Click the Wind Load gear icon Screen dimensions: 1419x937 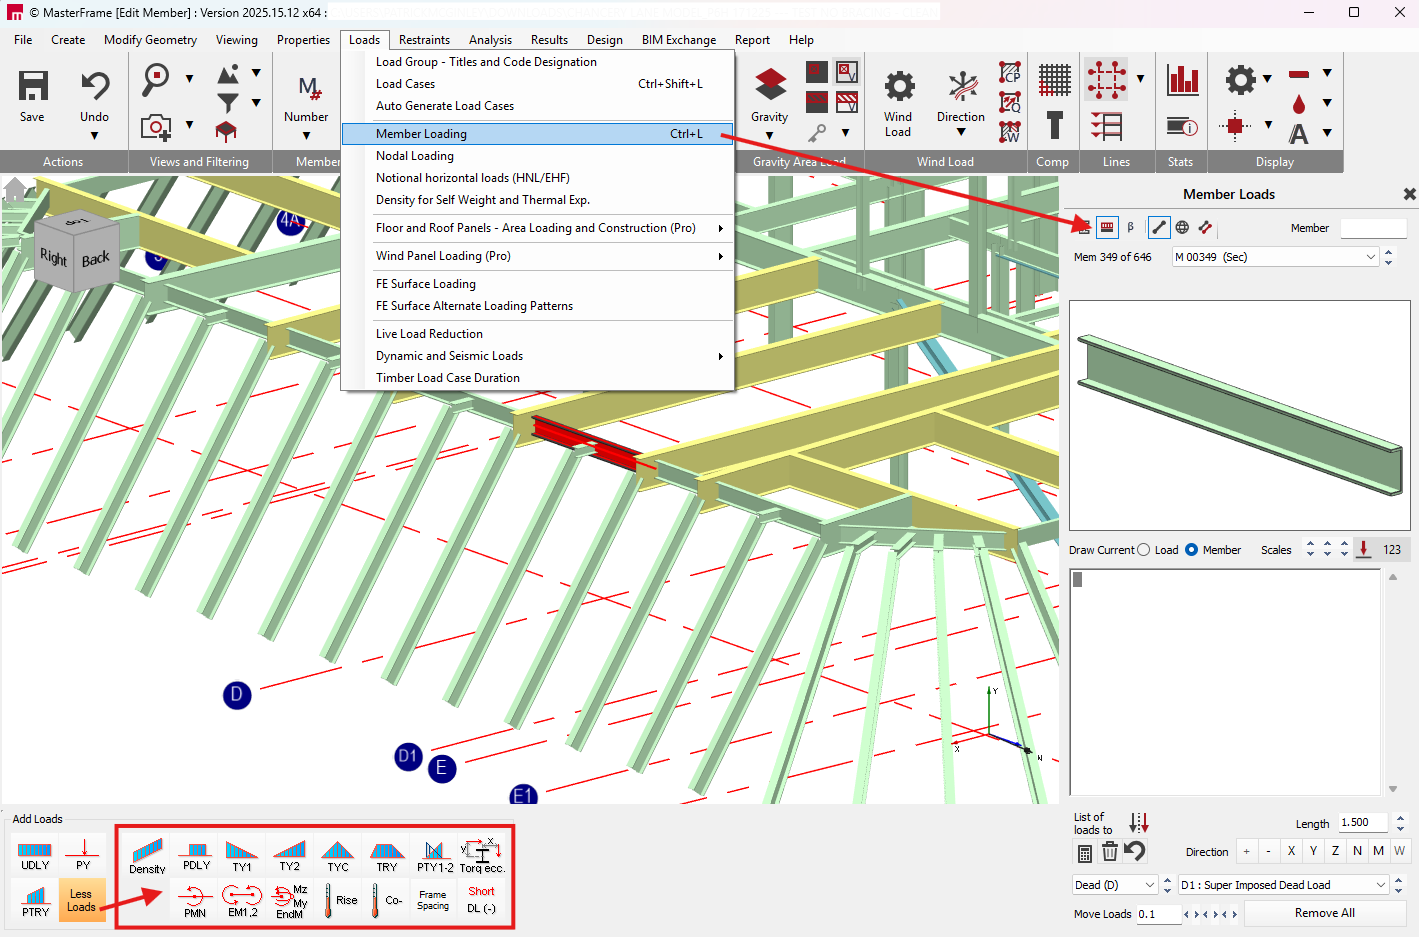(898, 87)
